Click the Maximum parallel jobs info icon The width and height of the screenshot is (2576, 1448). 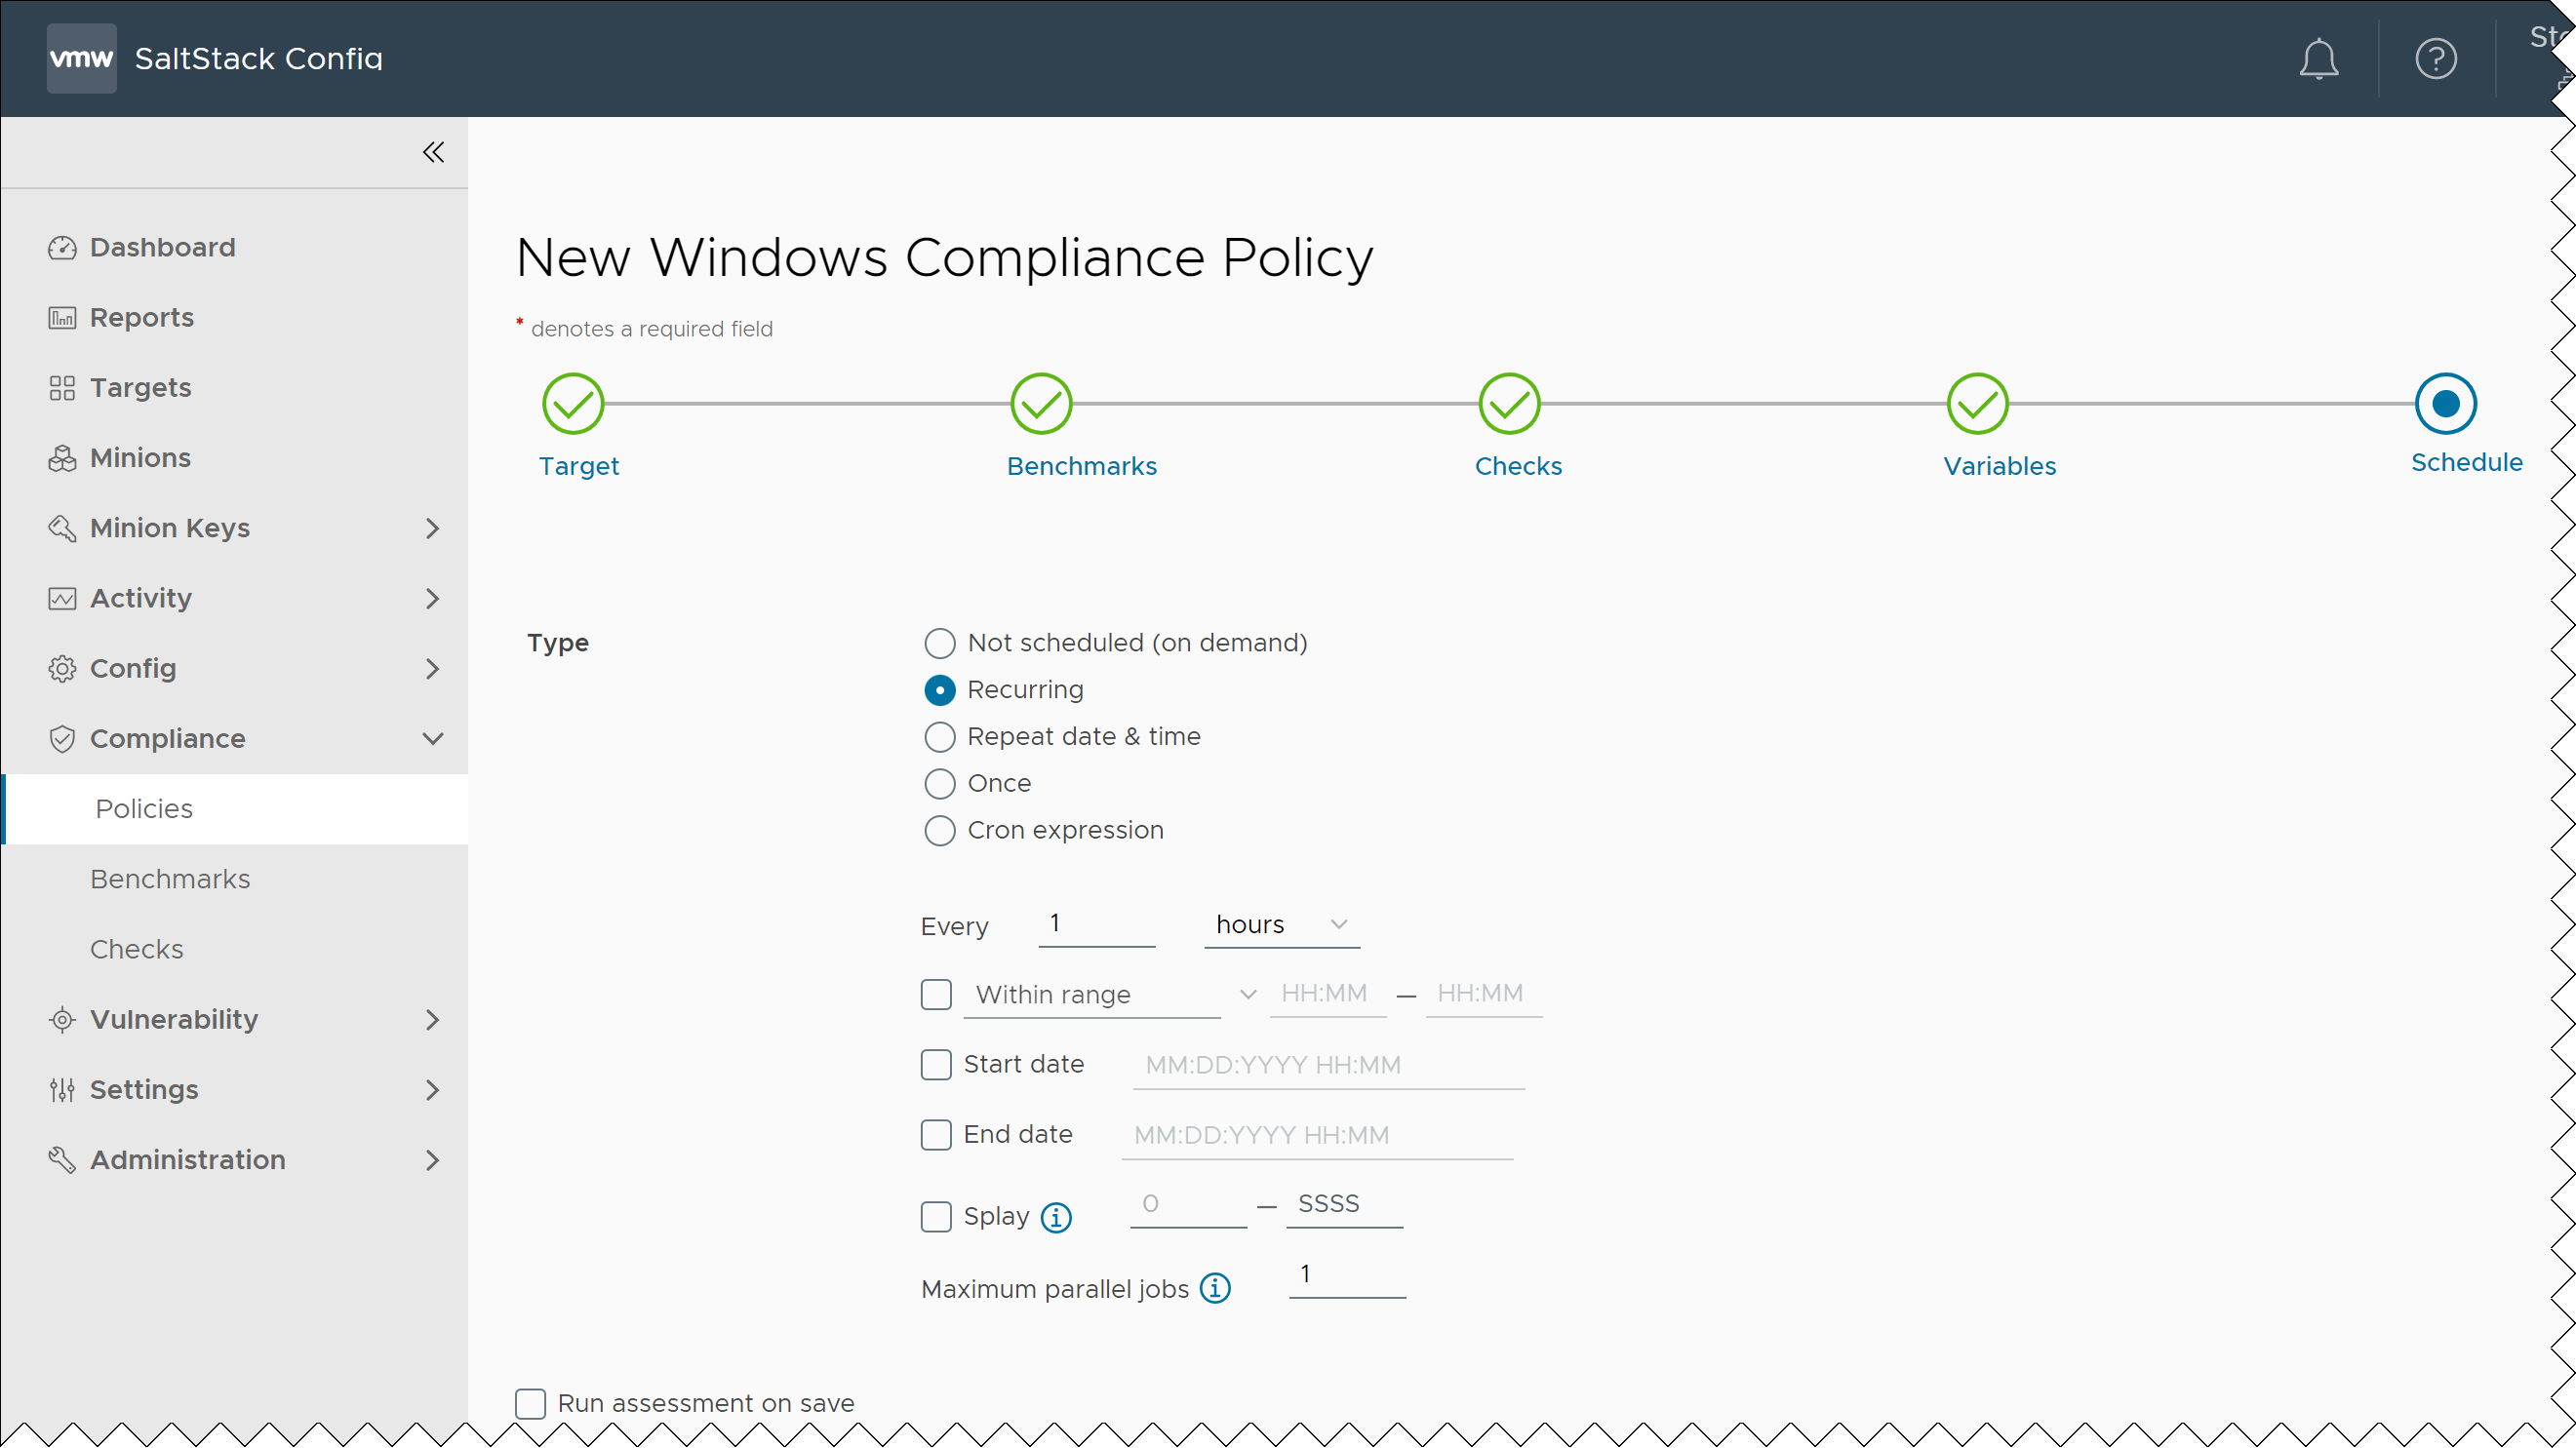point(1215,1288)
